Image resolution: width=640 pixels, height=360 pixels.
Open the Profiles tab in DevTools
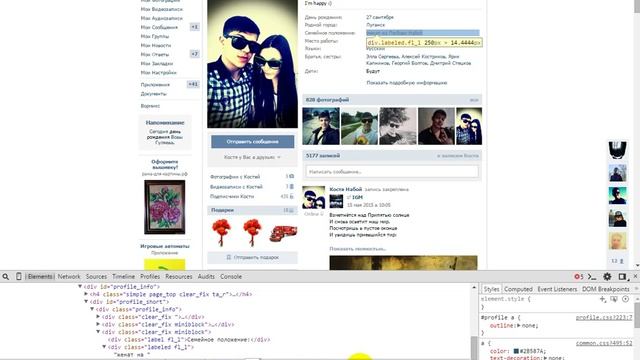click(x=150, y=276)
